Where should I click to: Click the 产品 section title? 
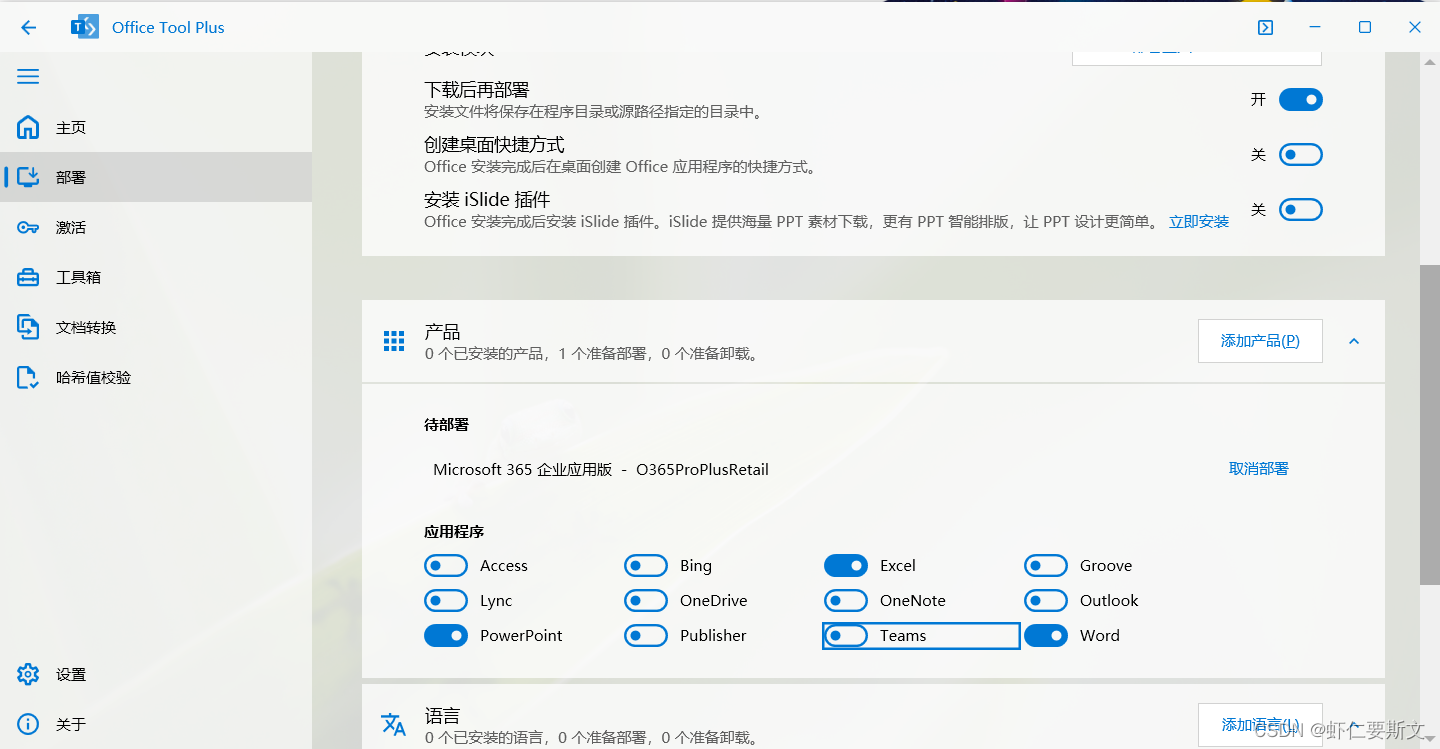[x=442, y=331]
